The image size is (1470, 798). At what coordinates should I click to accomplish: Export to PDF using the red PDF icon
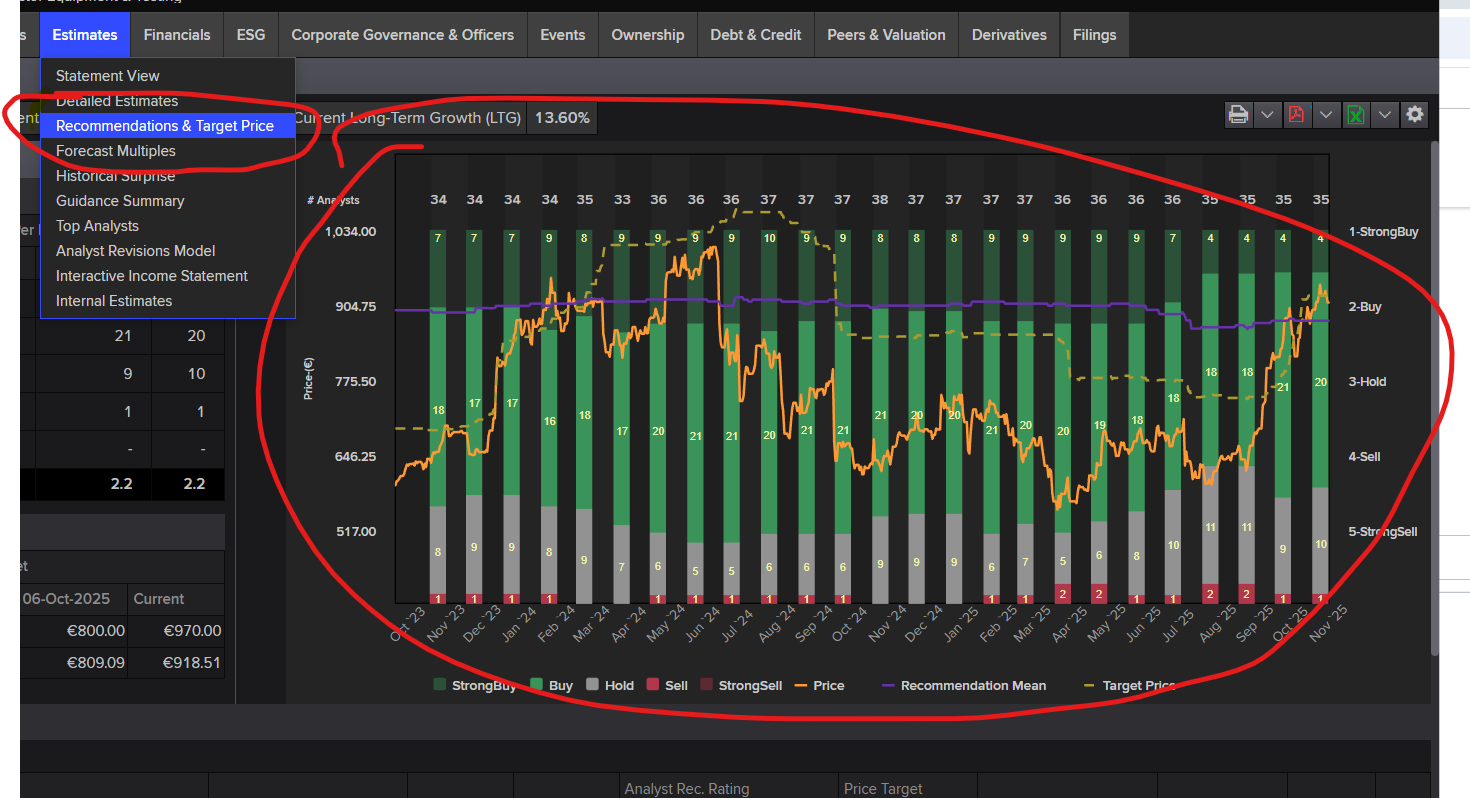coord(1297,114)
